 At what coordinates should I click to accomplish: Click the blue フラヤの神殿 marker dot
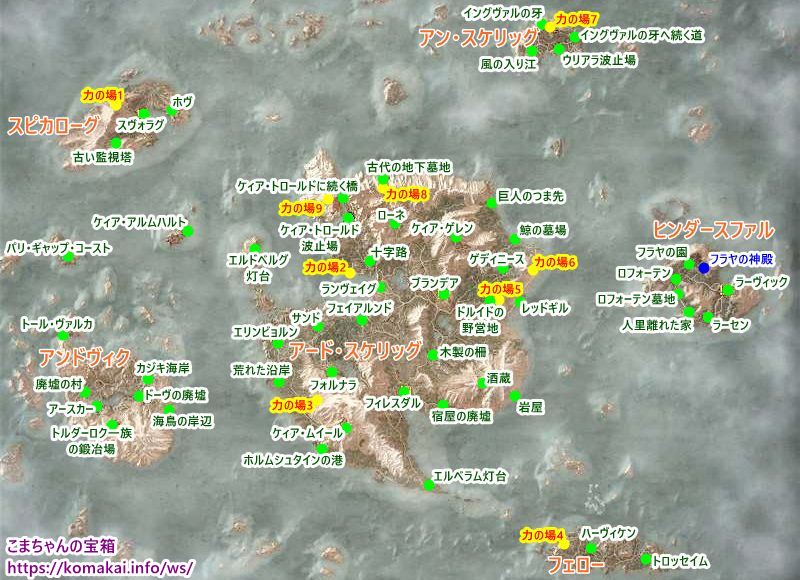point(704,268)
